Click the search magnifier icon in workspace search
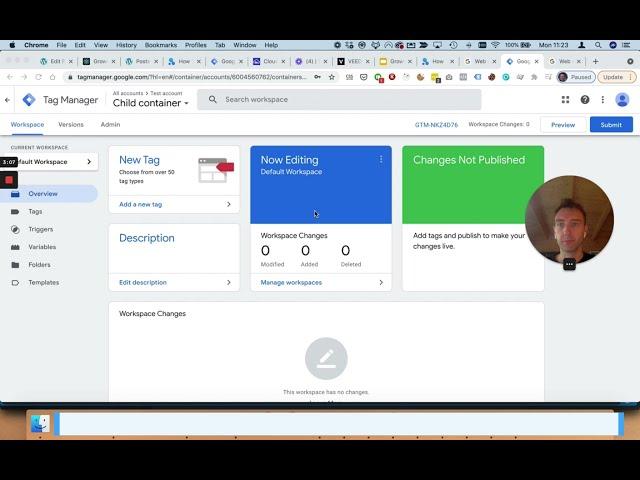This screenshot has width=640, height=480. point(213,99)
